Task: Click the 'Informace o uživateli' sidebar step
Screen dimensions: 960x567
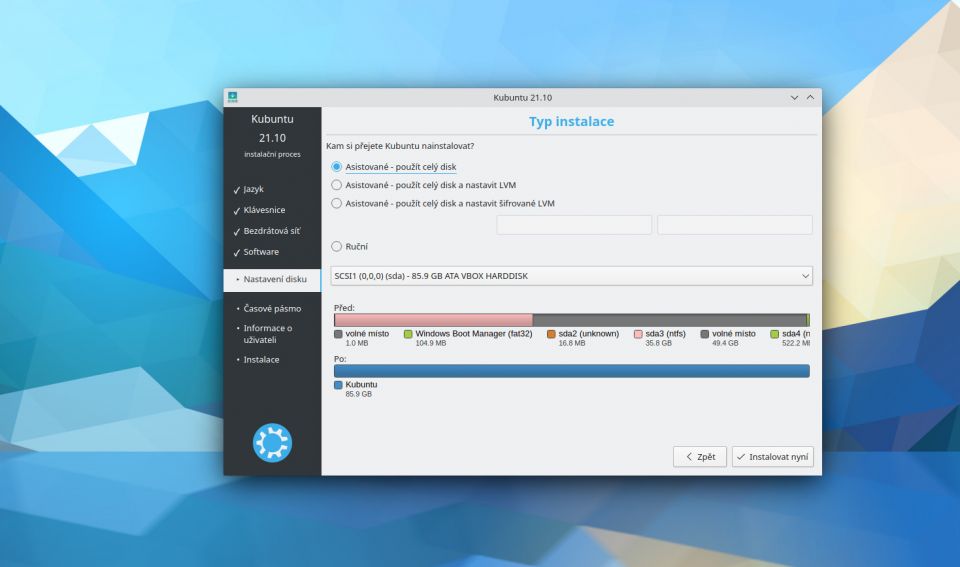Action: [x=268, y=334]
